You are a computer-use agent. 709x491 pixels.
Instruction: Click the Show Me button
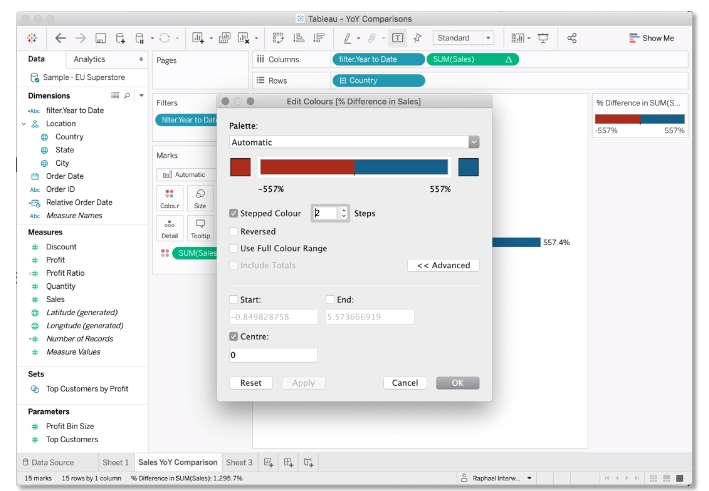[651, 38]
